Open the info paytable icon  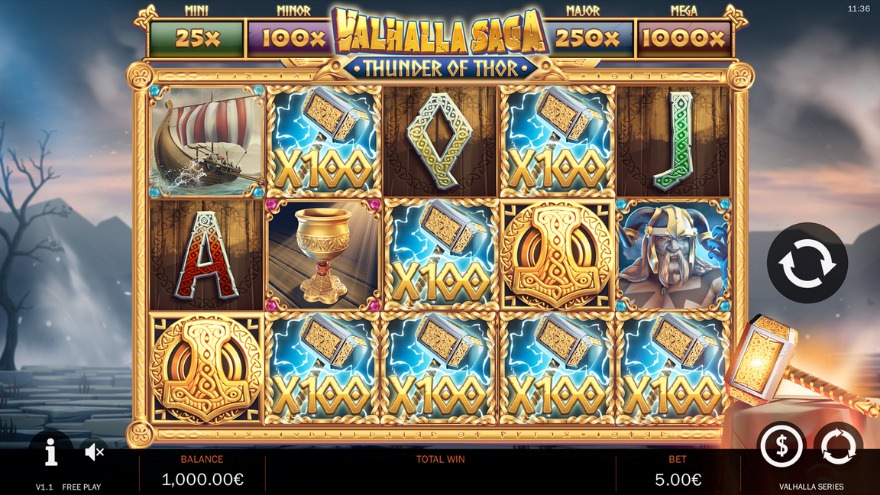[51, 452]
